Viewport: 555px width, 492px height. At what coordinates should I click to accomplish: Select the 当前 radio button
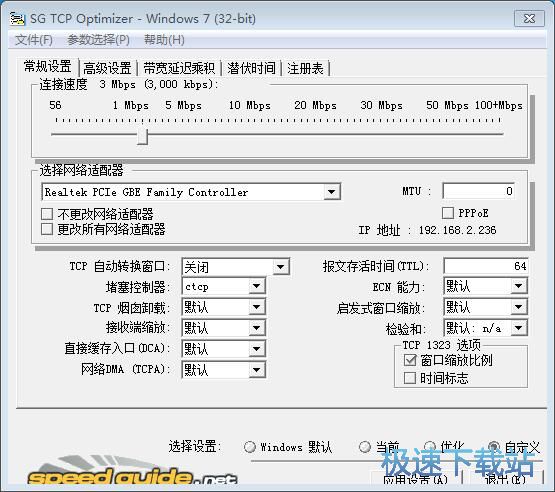[x=365, y=447]
